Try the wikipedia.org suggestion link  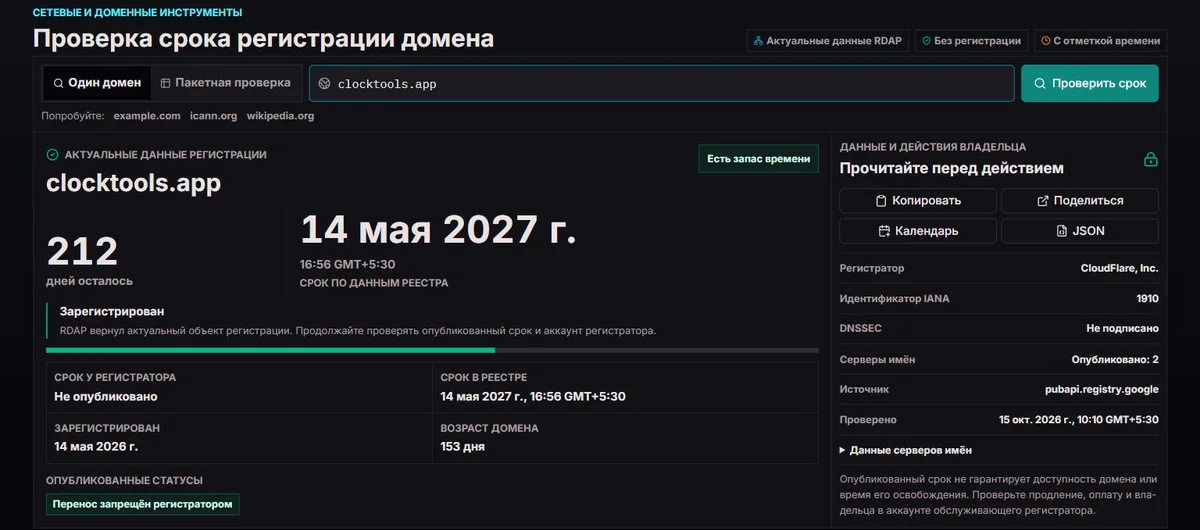tap(281, 116)
